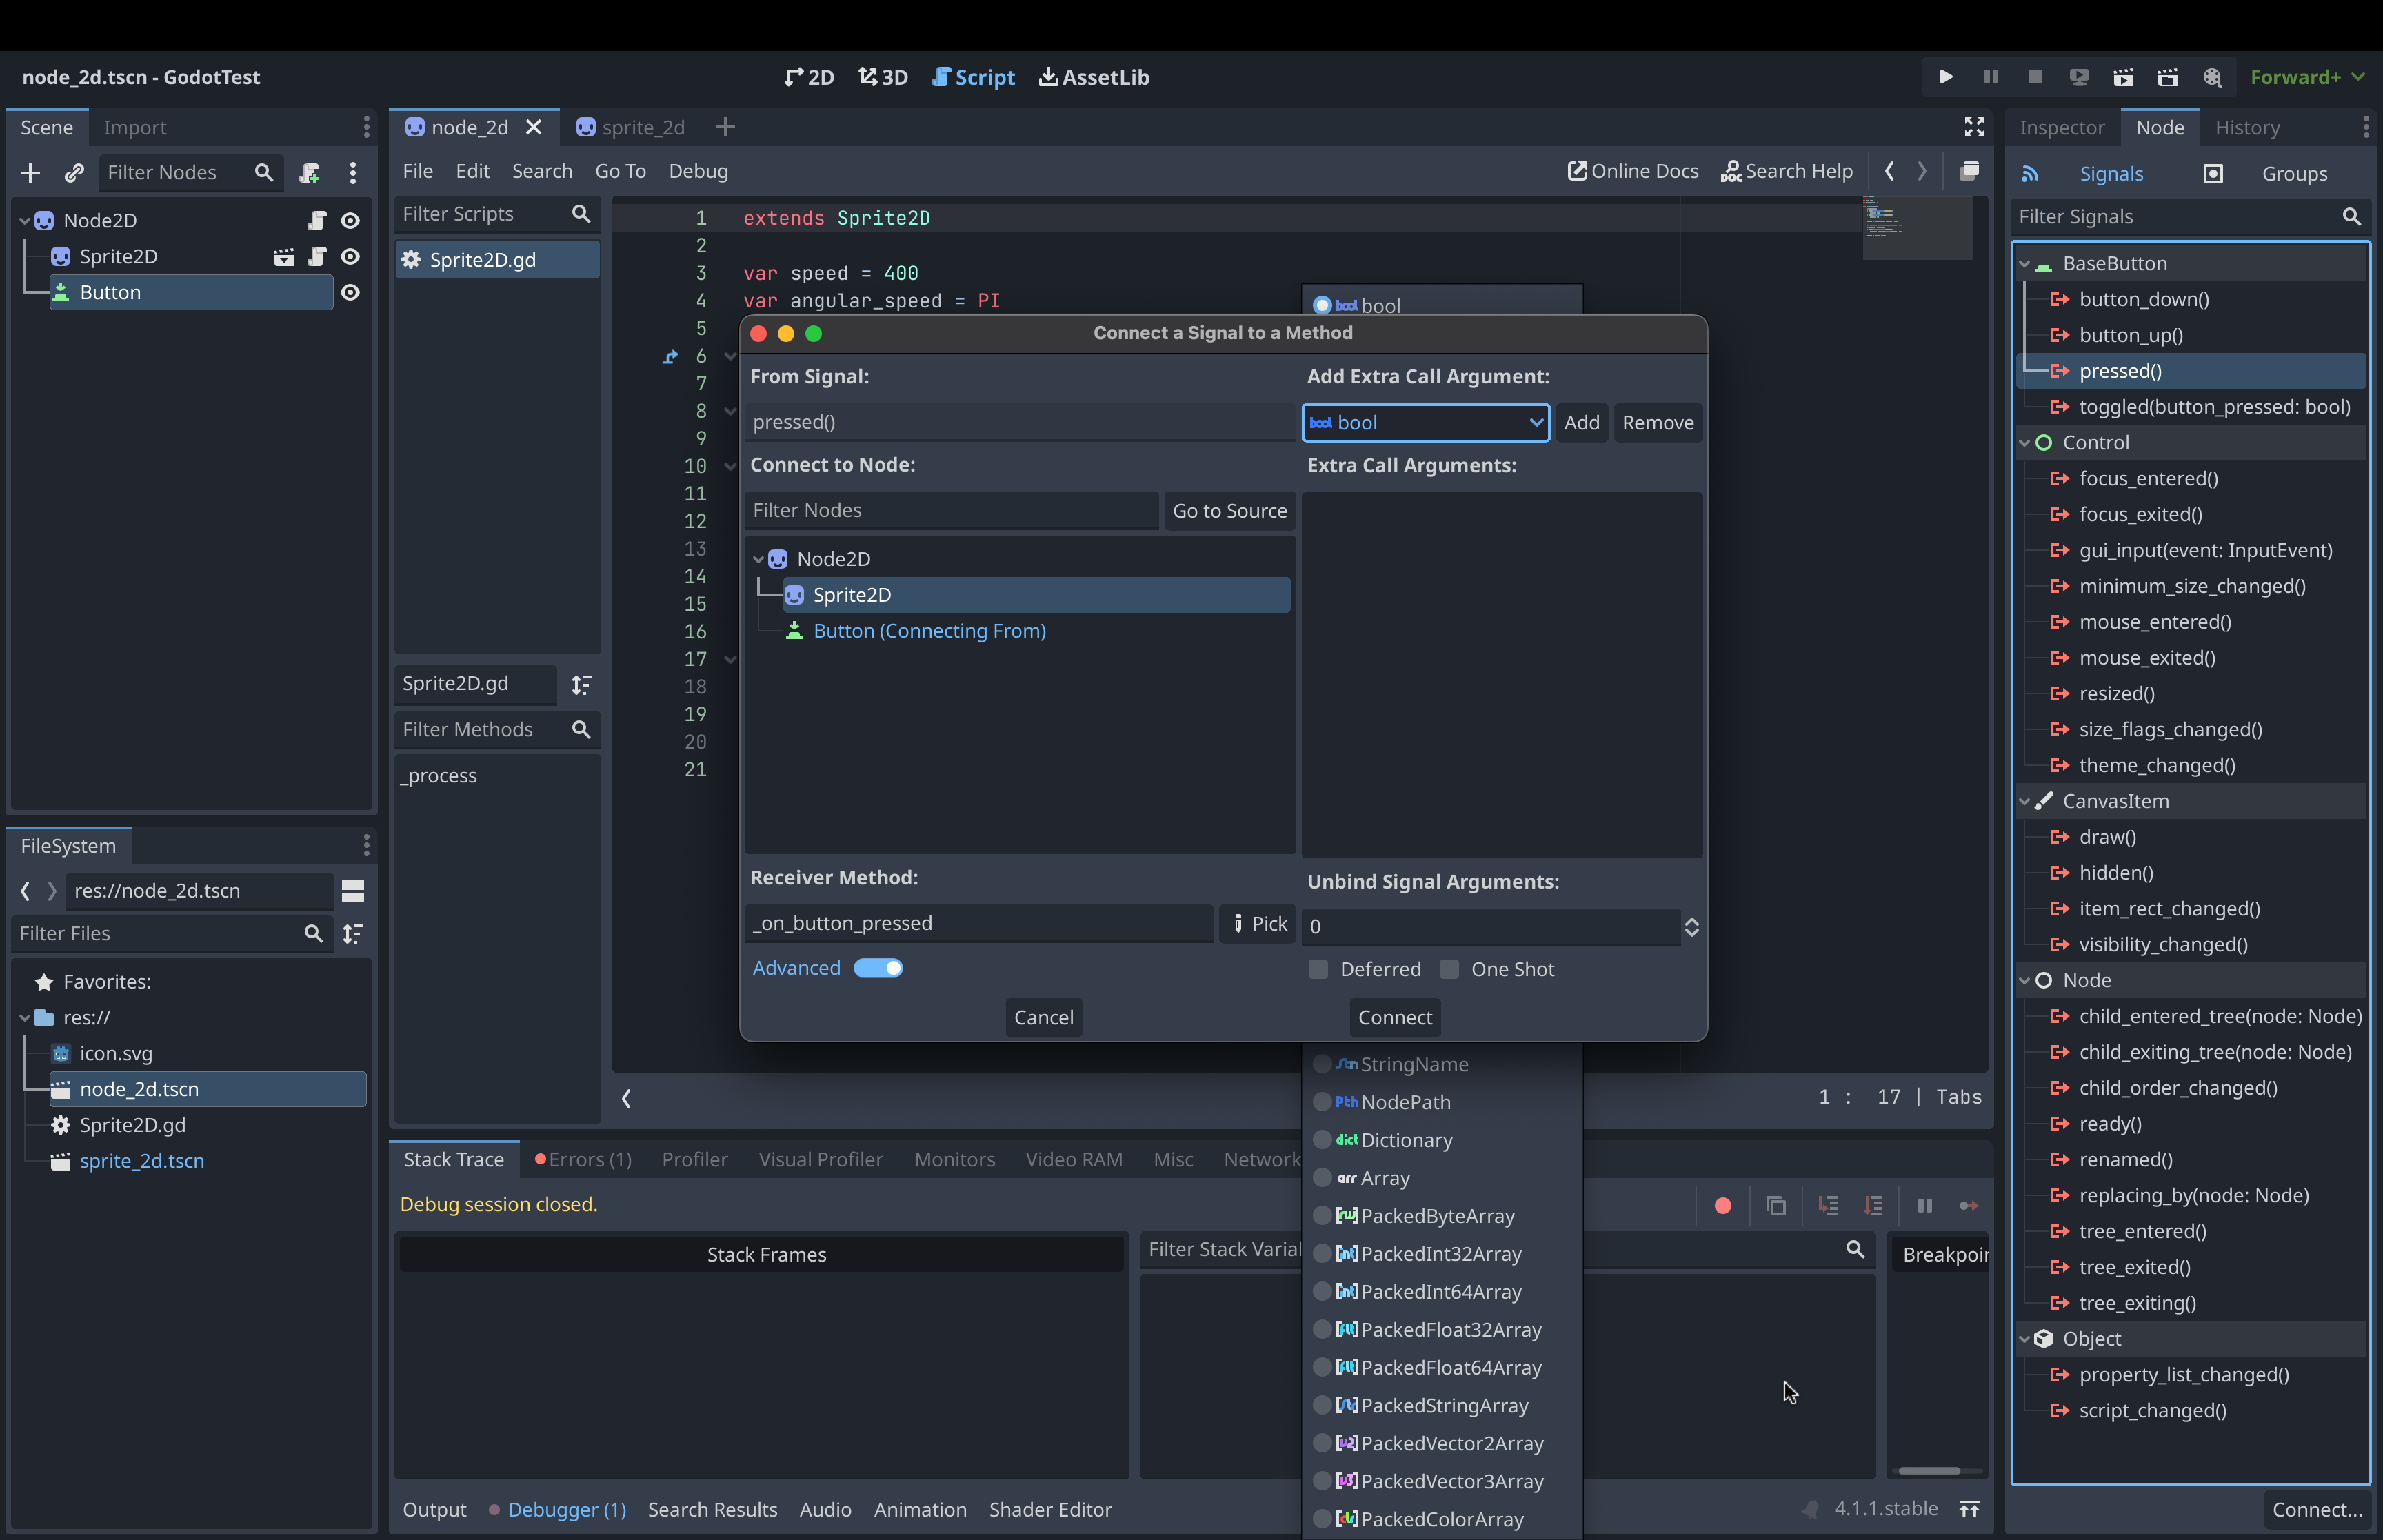Click the instantiate child scene link icon
This screenshot has width=2383, height=1540.
(x=74, y=172)
